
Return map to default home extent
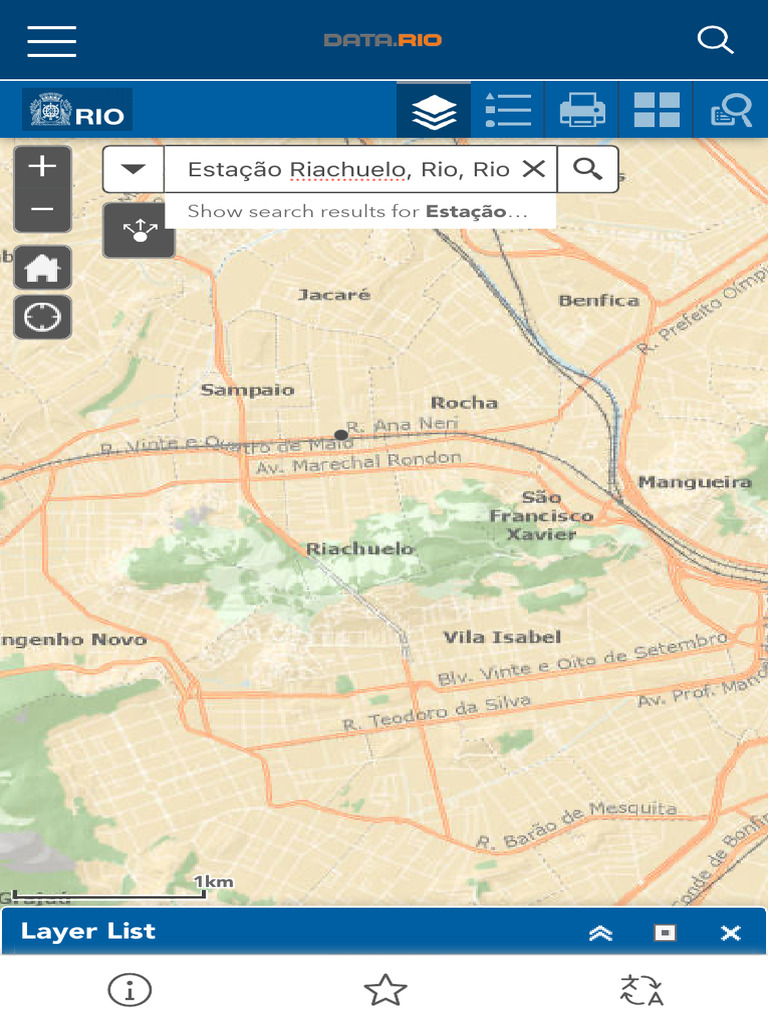tap(42, 268)
